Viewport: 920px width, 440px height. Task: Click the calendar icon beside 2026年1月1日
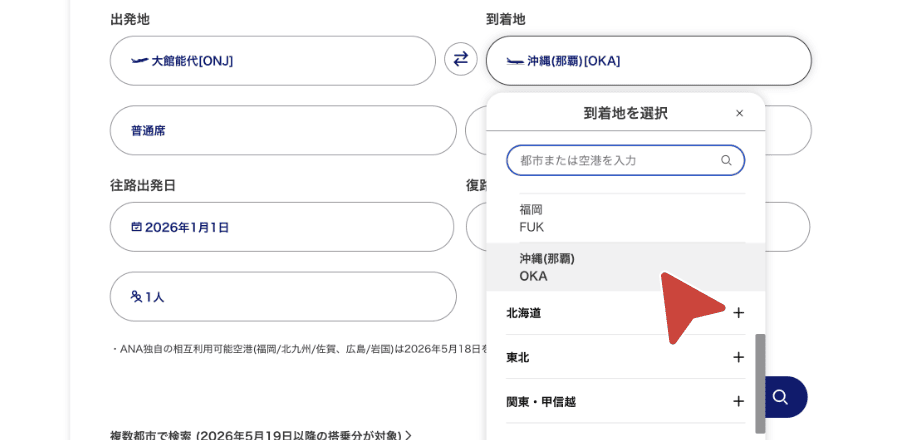[x=136, y=227]
